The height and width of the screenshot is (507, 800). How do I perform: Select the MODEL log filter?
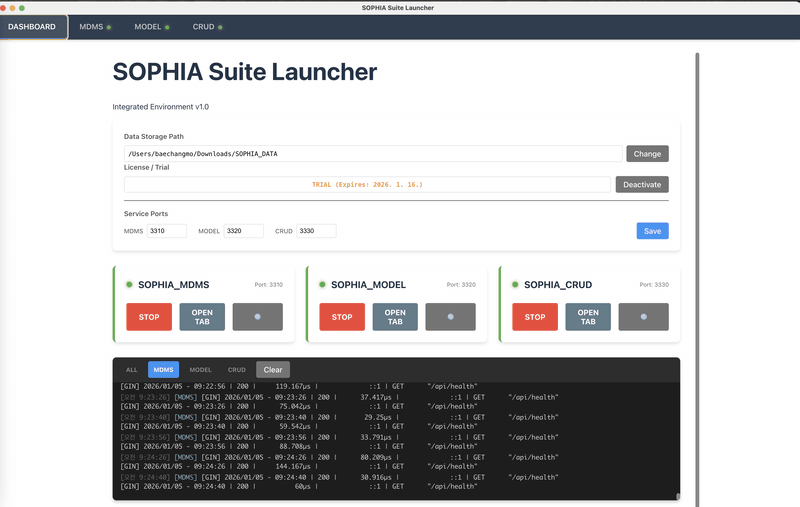click(x=200, y=370)
